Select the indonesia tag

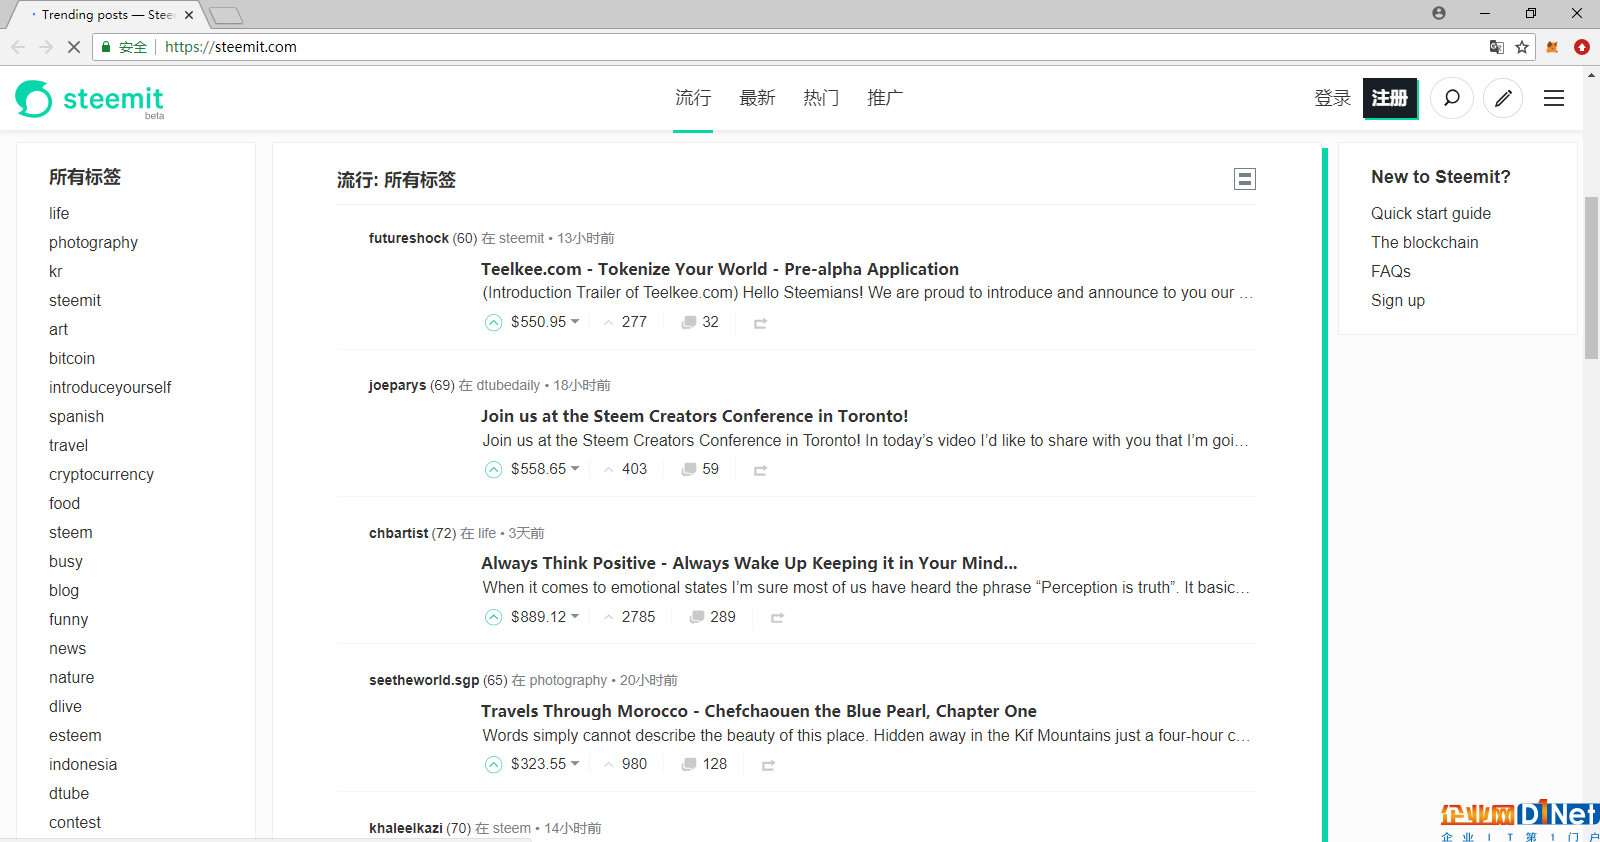point(83,764)
